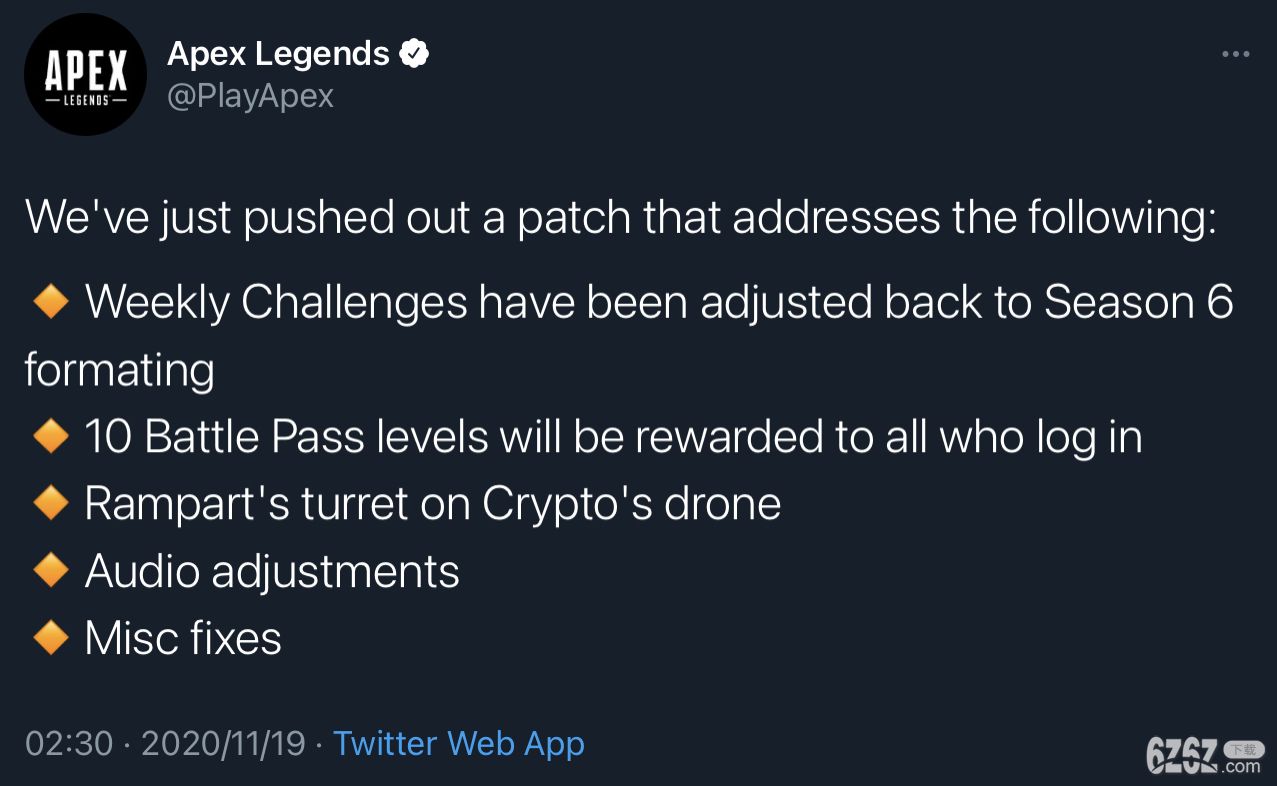Image resolution: width=1277 pixels, height=786 pixels.
Task: Open the @PlayApex handle link
Action: 250,96
